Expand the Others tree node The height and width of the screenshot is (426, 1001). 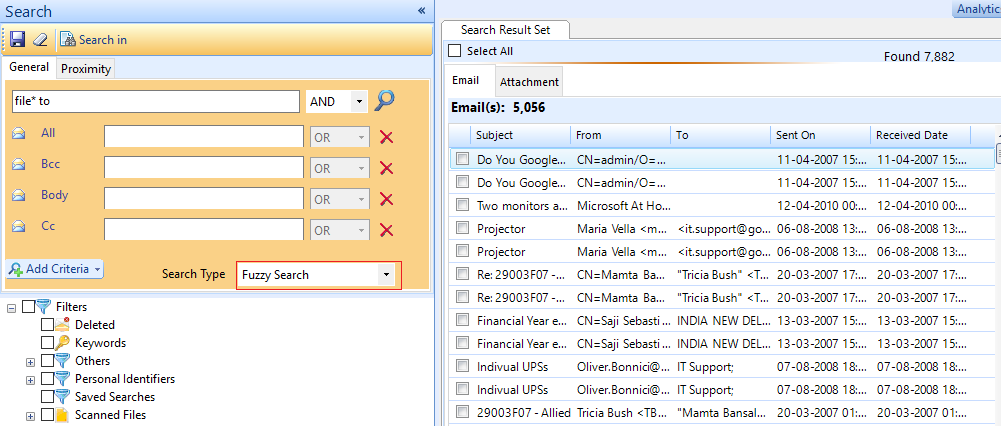(x=30, y=361)
